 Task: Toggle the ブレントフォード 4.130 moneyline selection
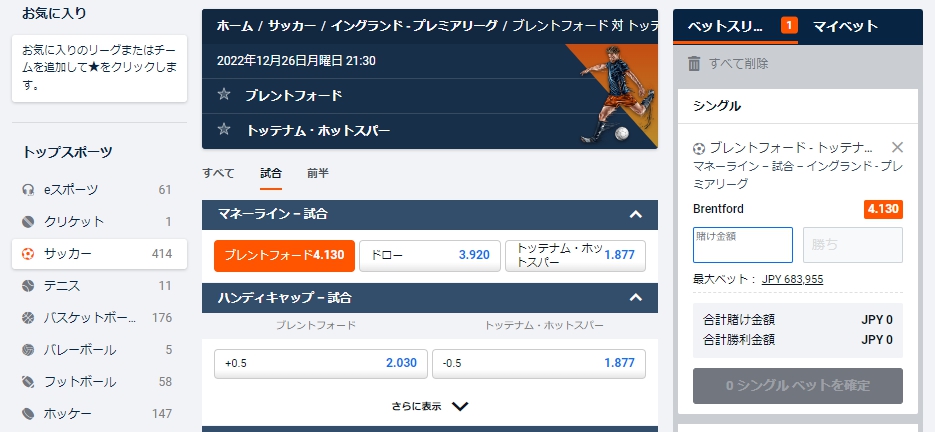(x=284, y=255)
